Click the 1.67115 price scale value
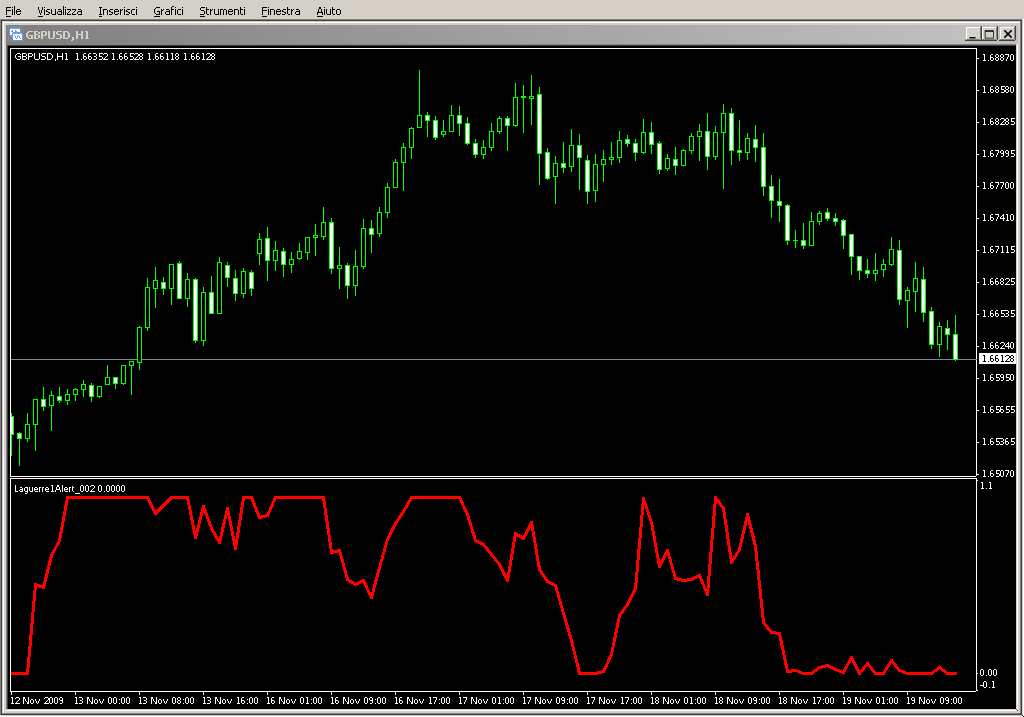This screenshot has height=717, width=1024. click(999, 249)
